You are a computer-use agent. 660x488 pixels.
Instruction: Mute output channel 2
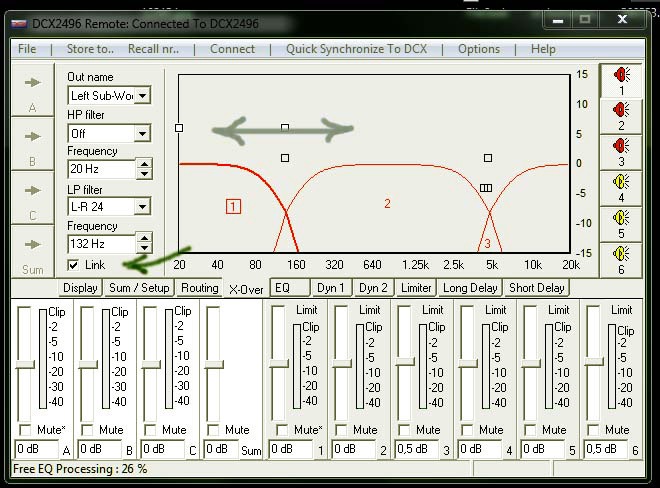(341, 430)
